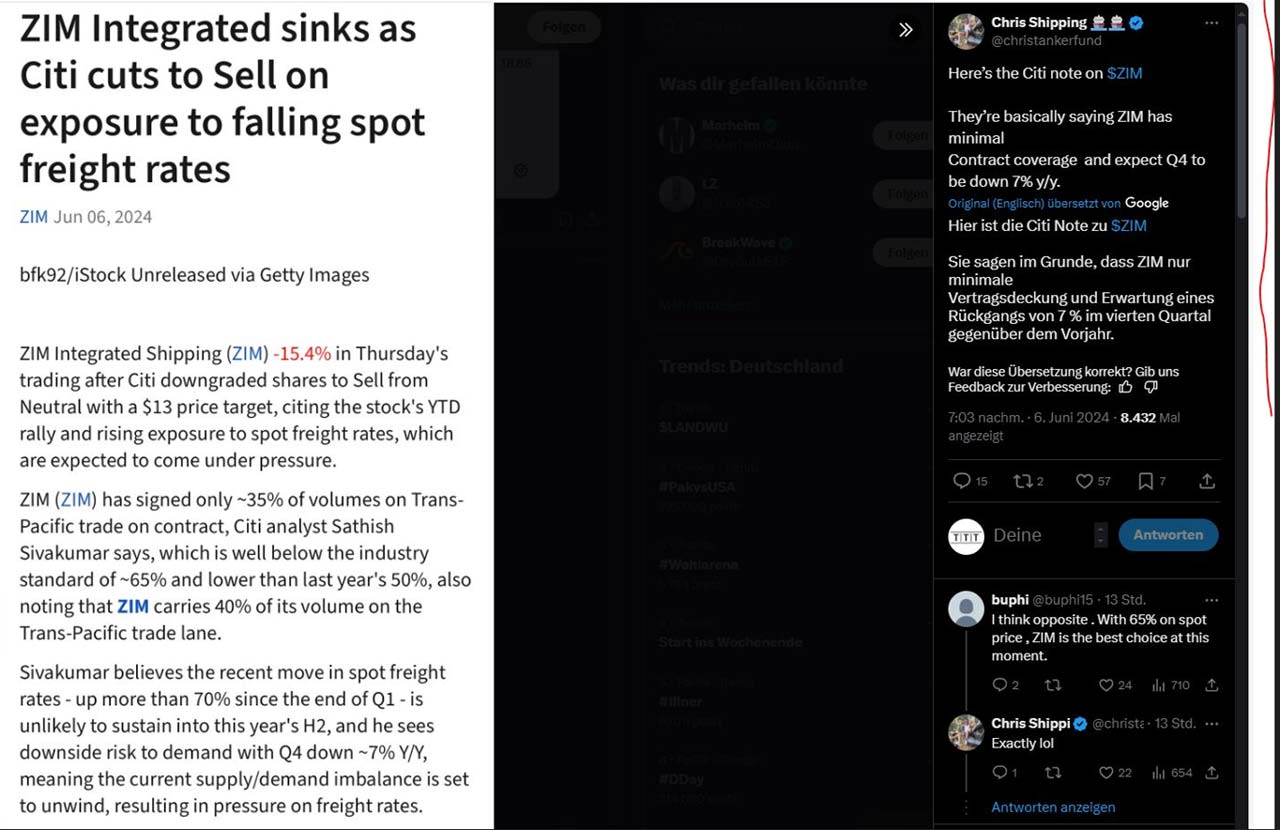
Task: Like the main tweet with 57 hearts
Action: pos(1084,481)
